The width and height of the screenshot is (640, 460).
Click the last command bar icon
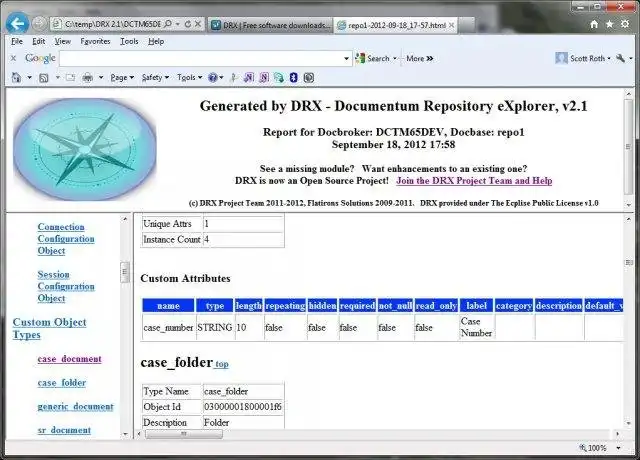(x=309, y=78)
